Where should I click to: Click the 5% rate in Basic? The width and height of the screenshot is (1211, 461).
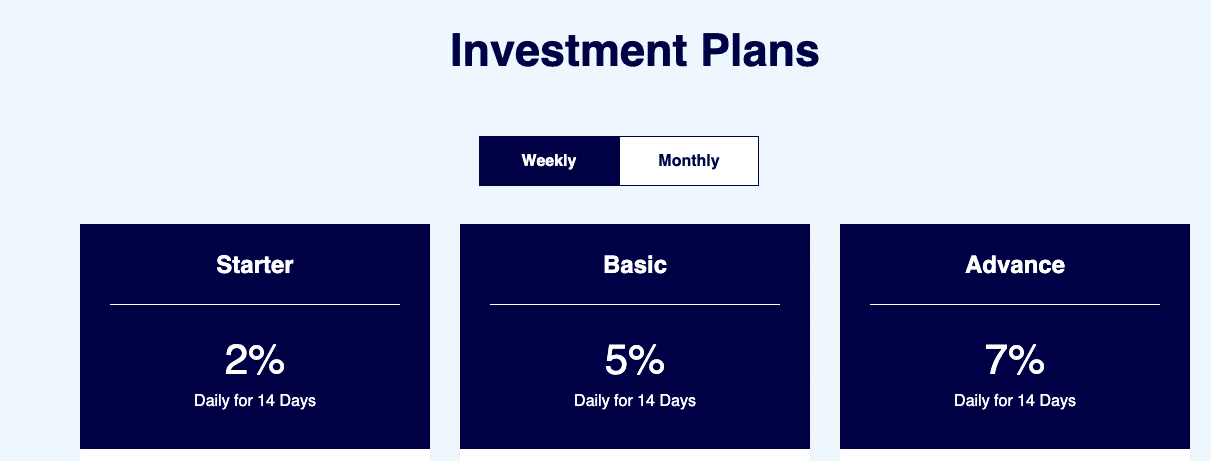pos(635,360)
